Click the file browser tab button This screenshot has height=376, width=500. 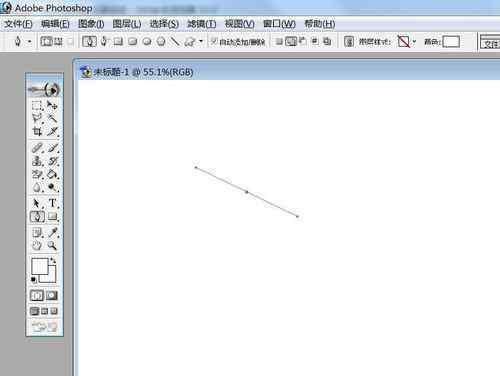click(491, 44)
